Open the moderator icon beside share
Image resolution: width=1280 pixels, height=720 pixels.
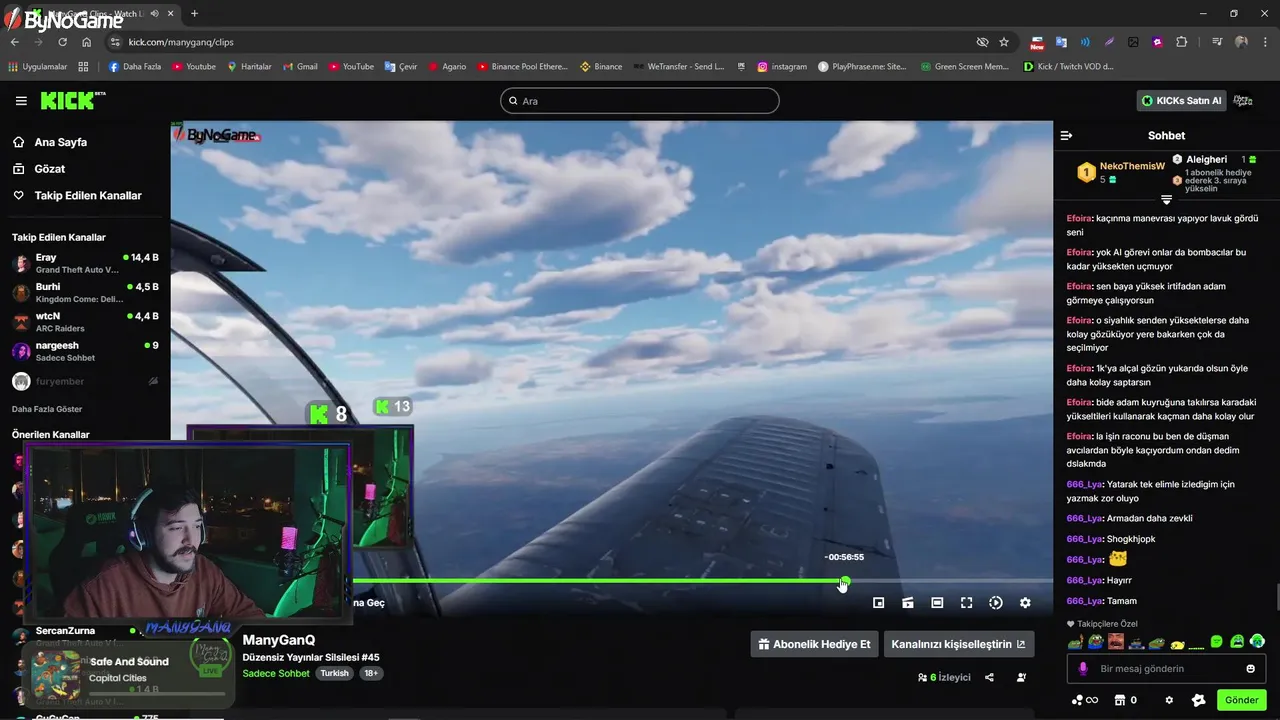click(x=1021, y=677)
